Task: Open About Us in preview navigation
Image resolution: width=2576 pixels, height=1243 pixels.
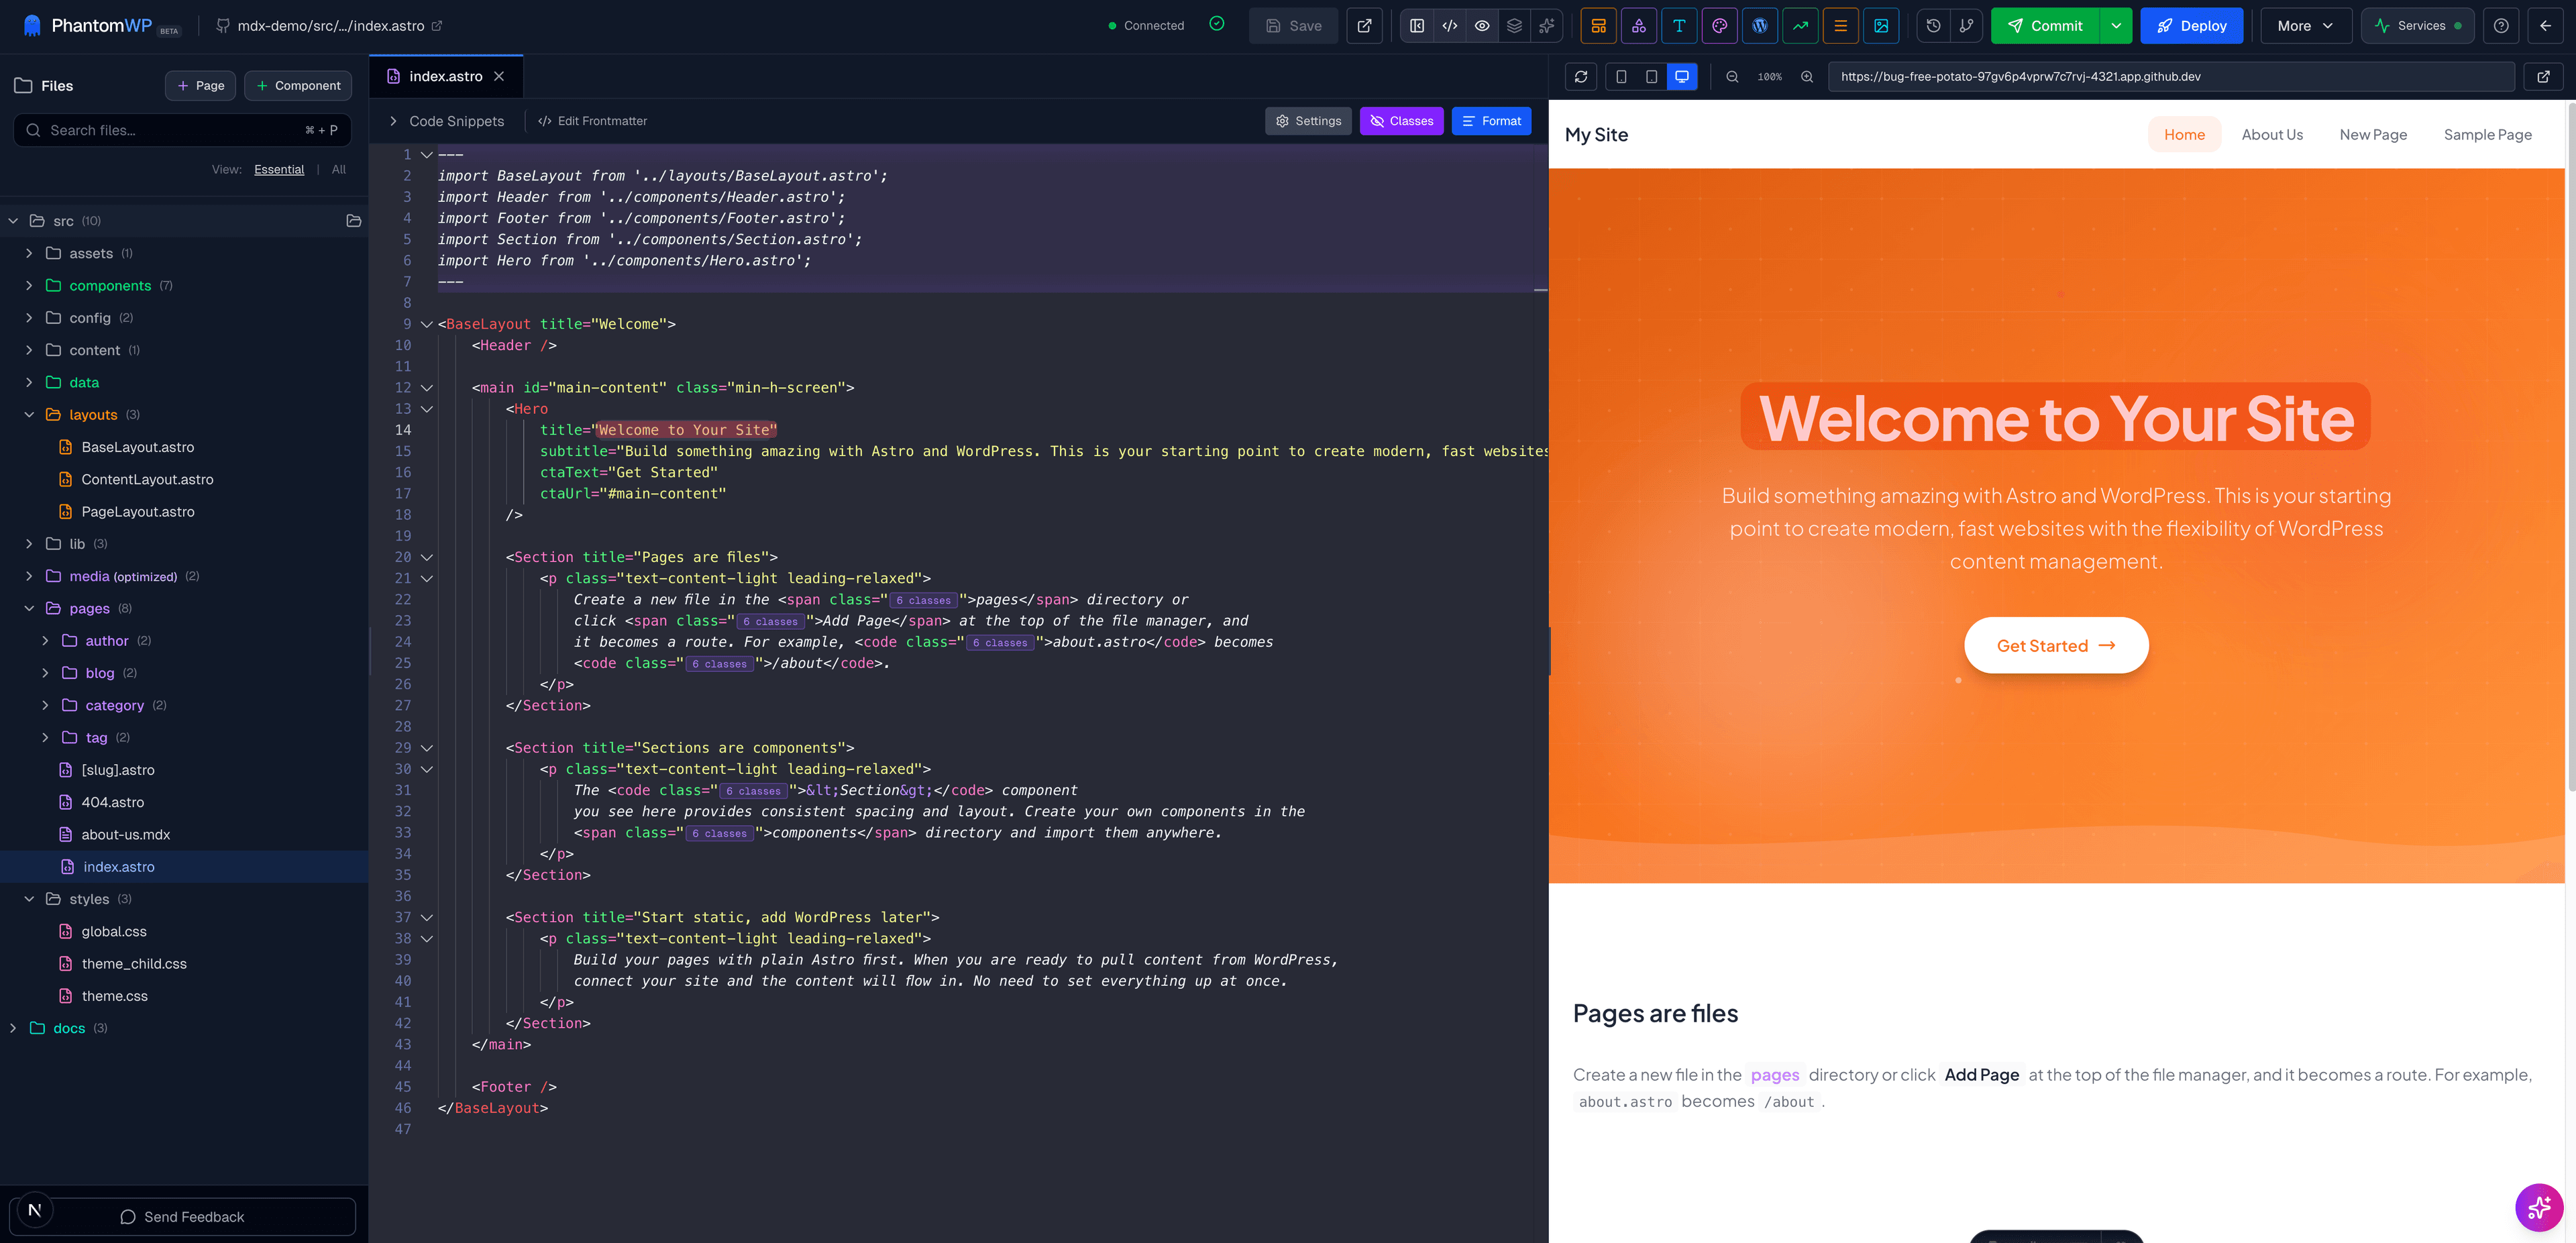Action: tap(2271, 135)
